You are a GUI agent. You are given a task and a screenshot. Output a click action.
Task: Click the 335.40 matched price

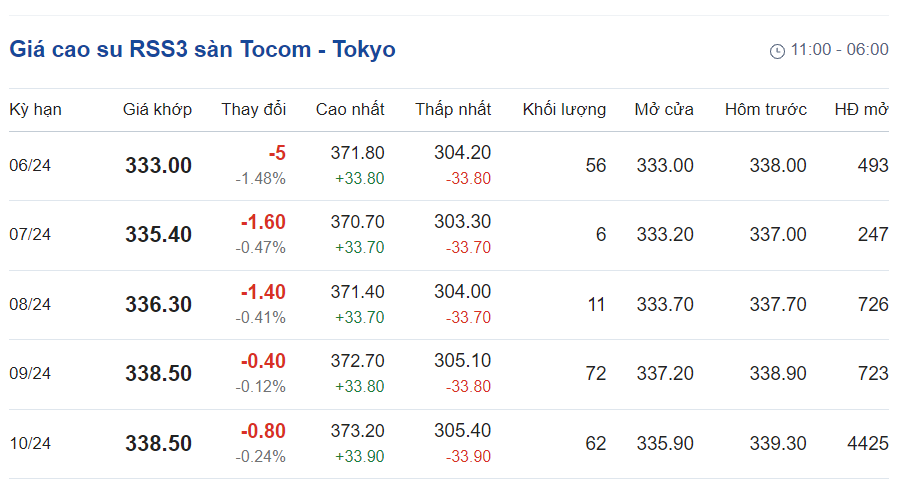click(158, 235)
